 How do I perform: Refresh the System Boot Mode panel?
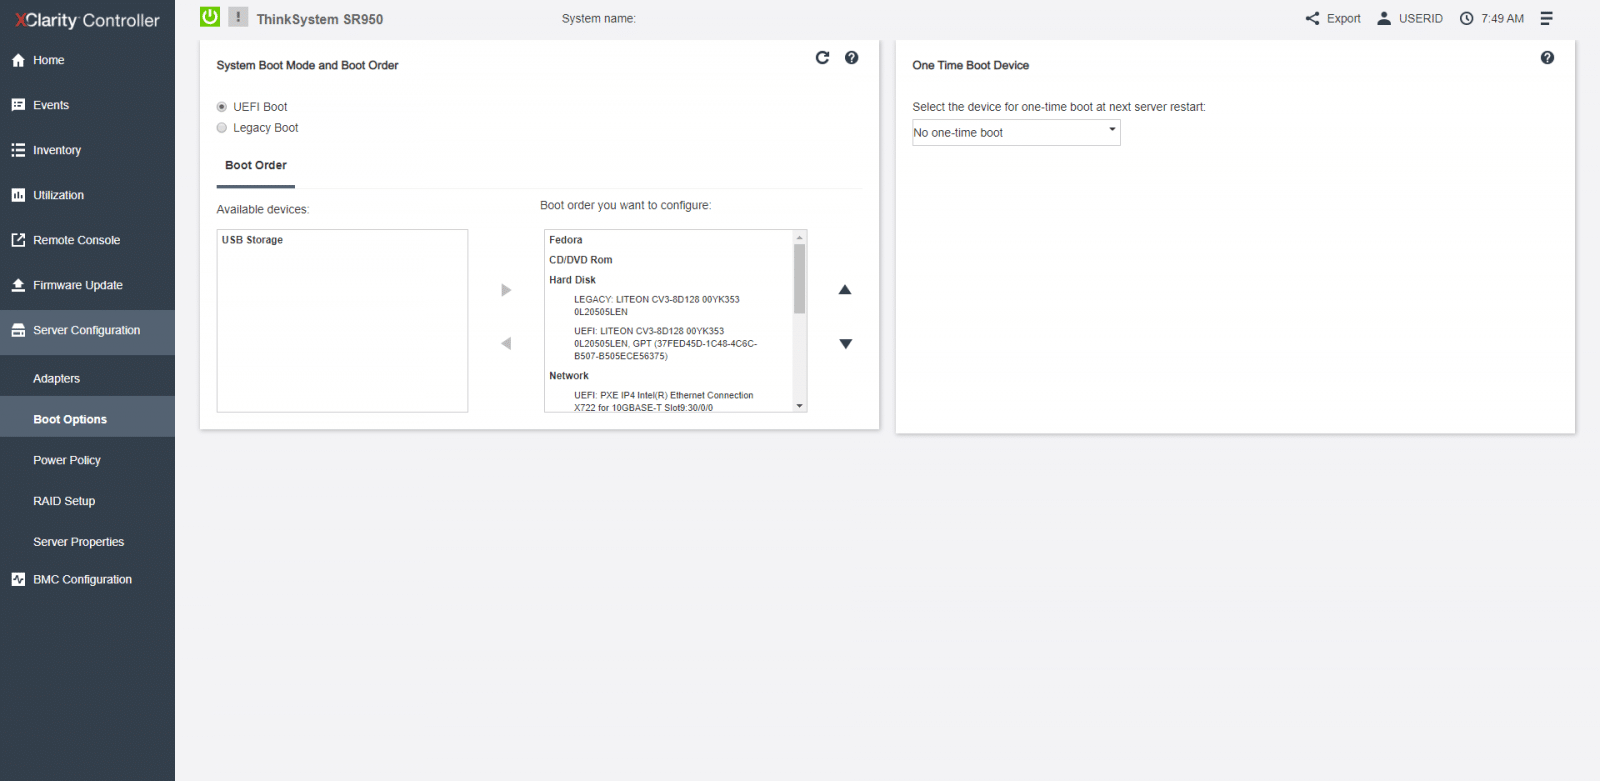822,57
